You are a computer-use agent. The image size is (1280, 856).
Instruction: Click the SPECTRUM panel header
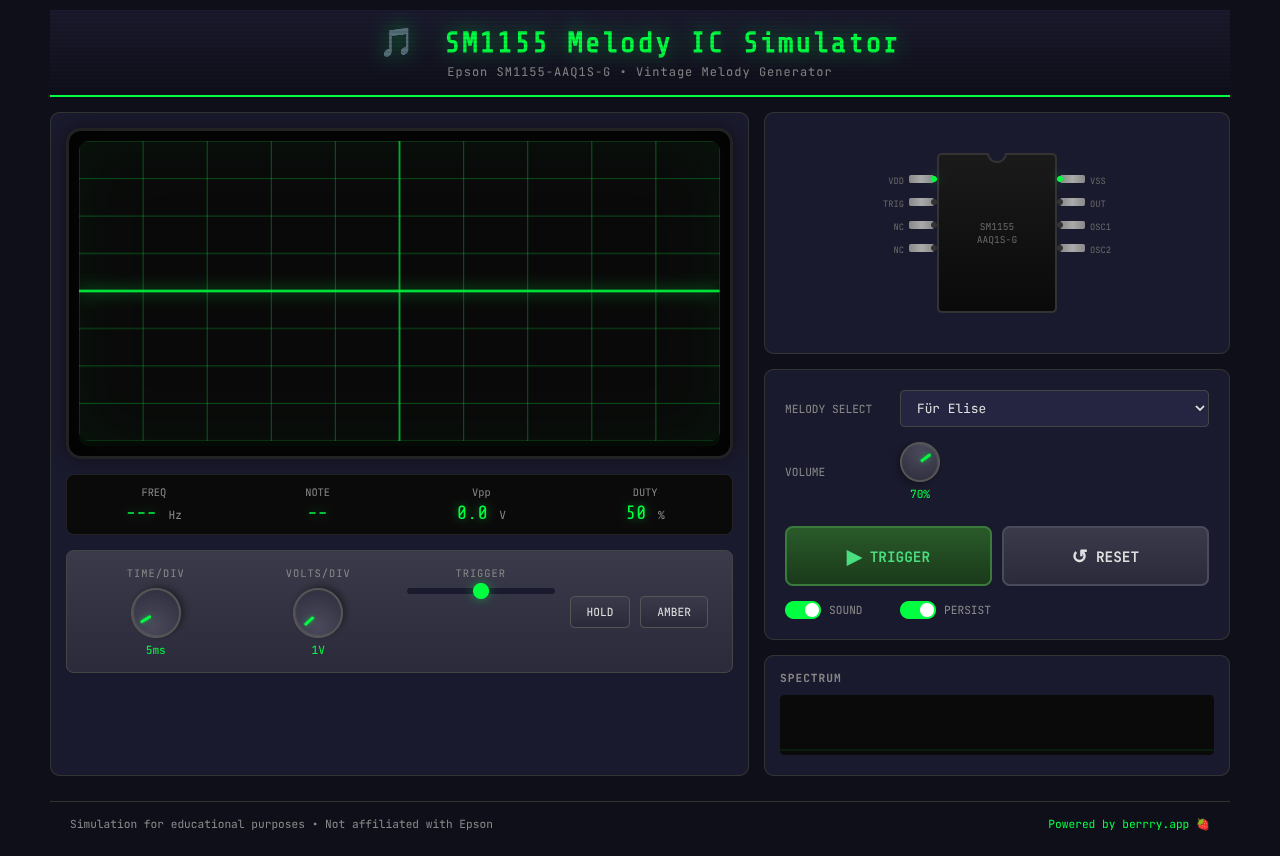click(x=810, y=678)
